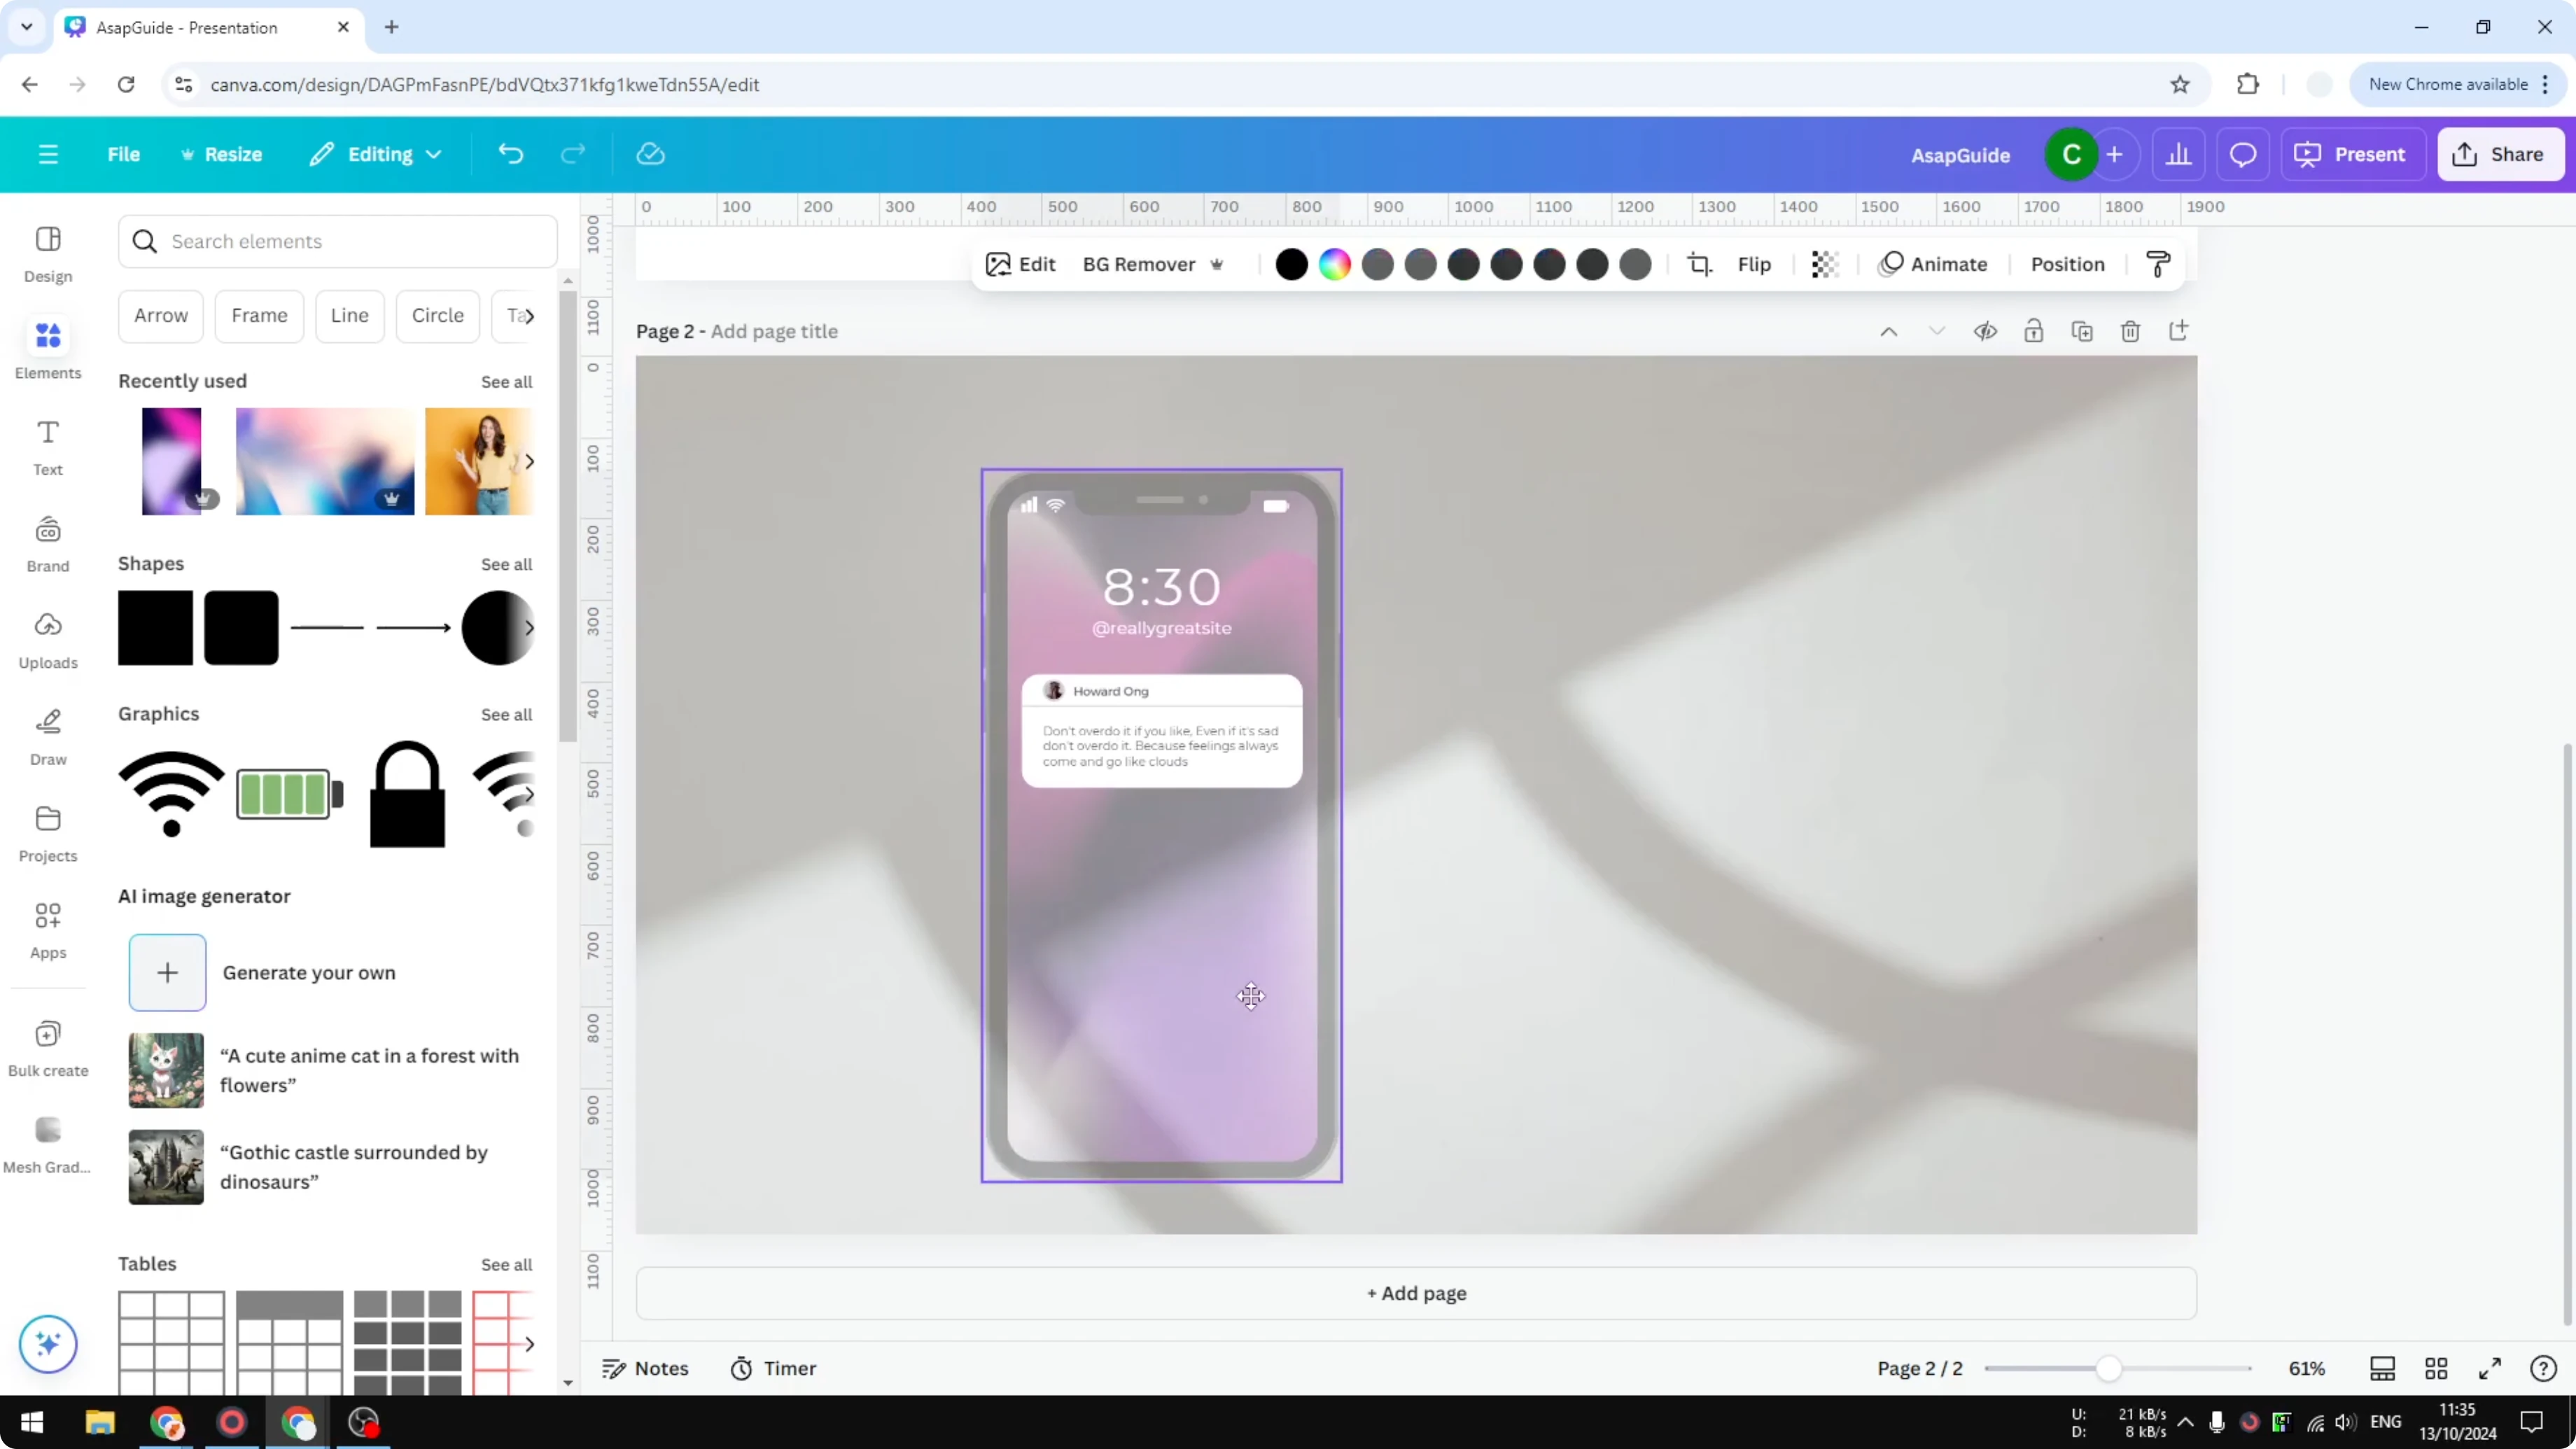
Task: Open the Brand panel
Action: coord(48,543)
